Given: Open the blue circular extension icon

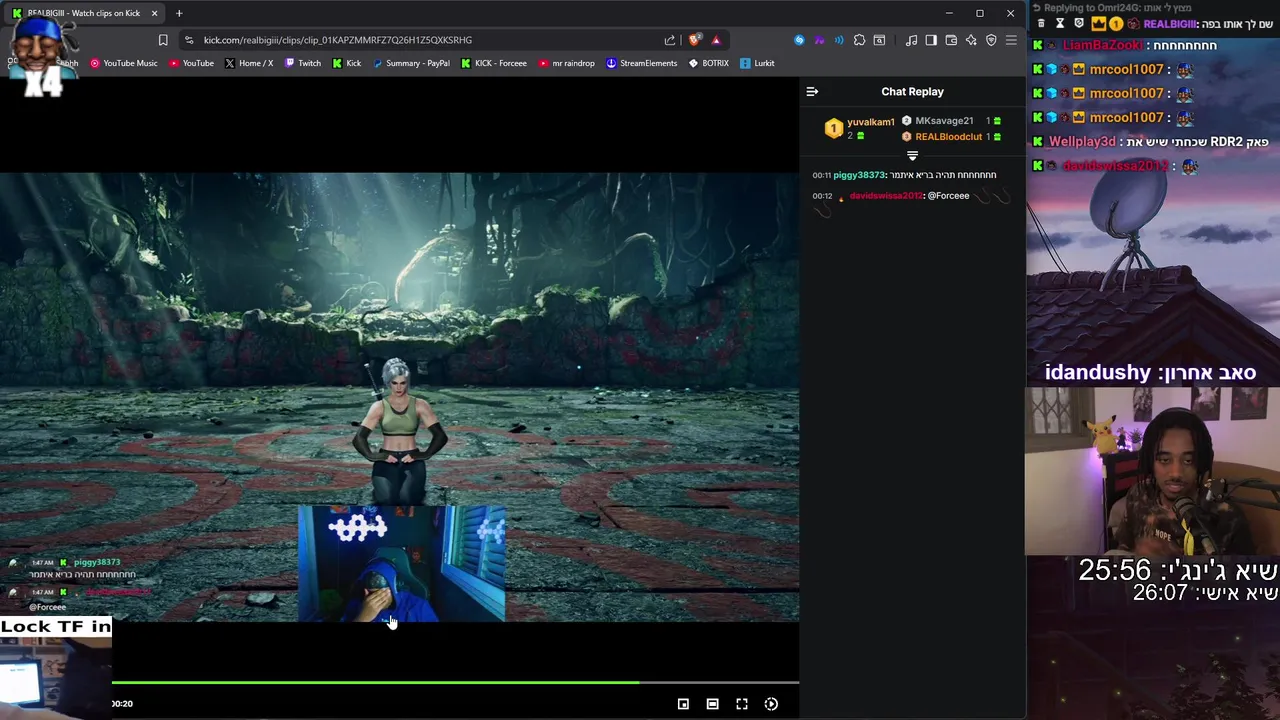Looking at the screenshot, I should (x=799, y=40).
